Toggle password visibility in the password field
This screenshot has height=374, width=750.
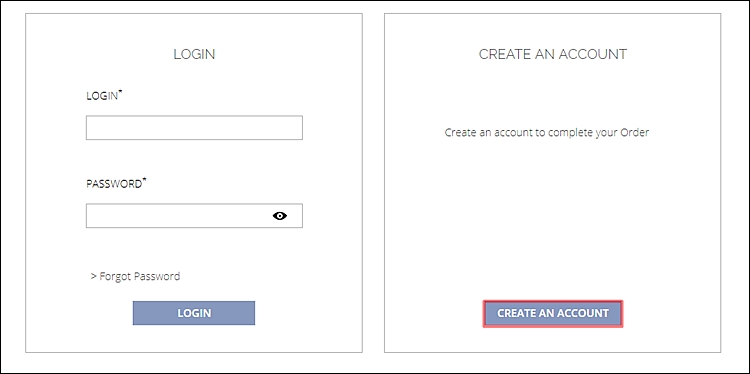click(280, 216)
